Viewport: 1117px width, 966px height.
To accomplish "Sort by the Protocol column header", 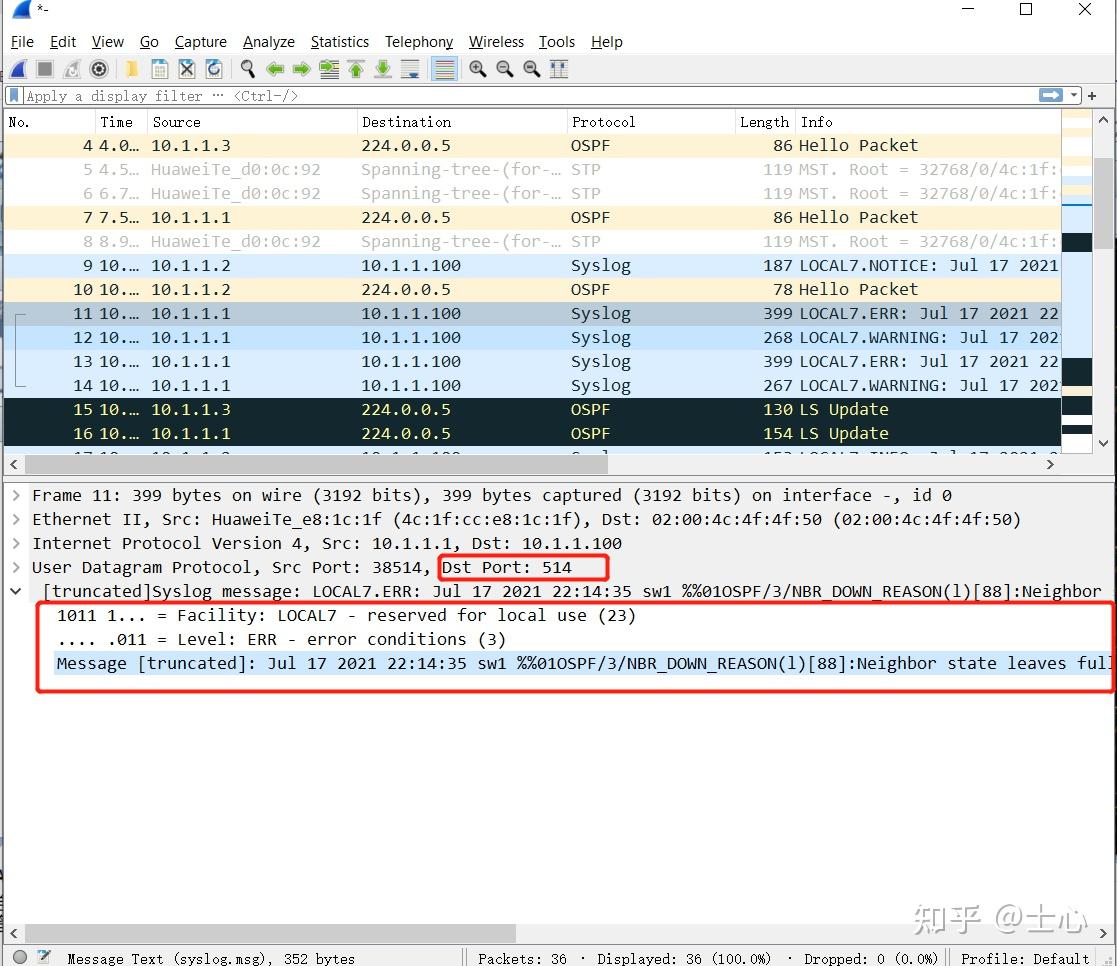I will [650, 122].
